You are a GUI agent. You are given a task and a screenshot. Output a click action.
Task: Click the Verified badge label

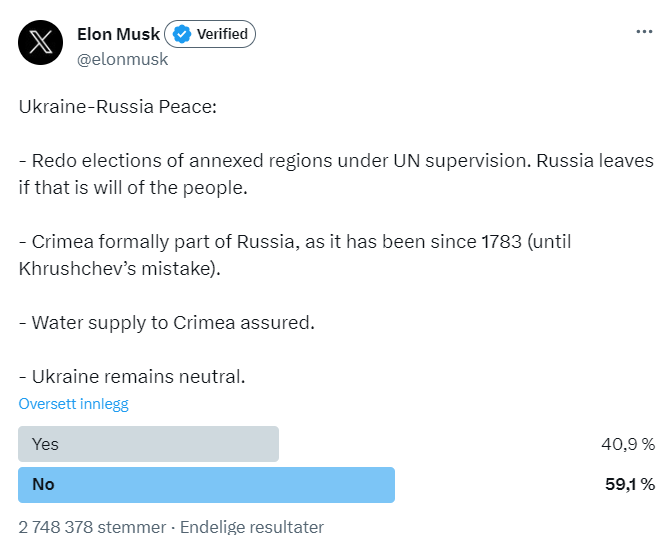221,35
